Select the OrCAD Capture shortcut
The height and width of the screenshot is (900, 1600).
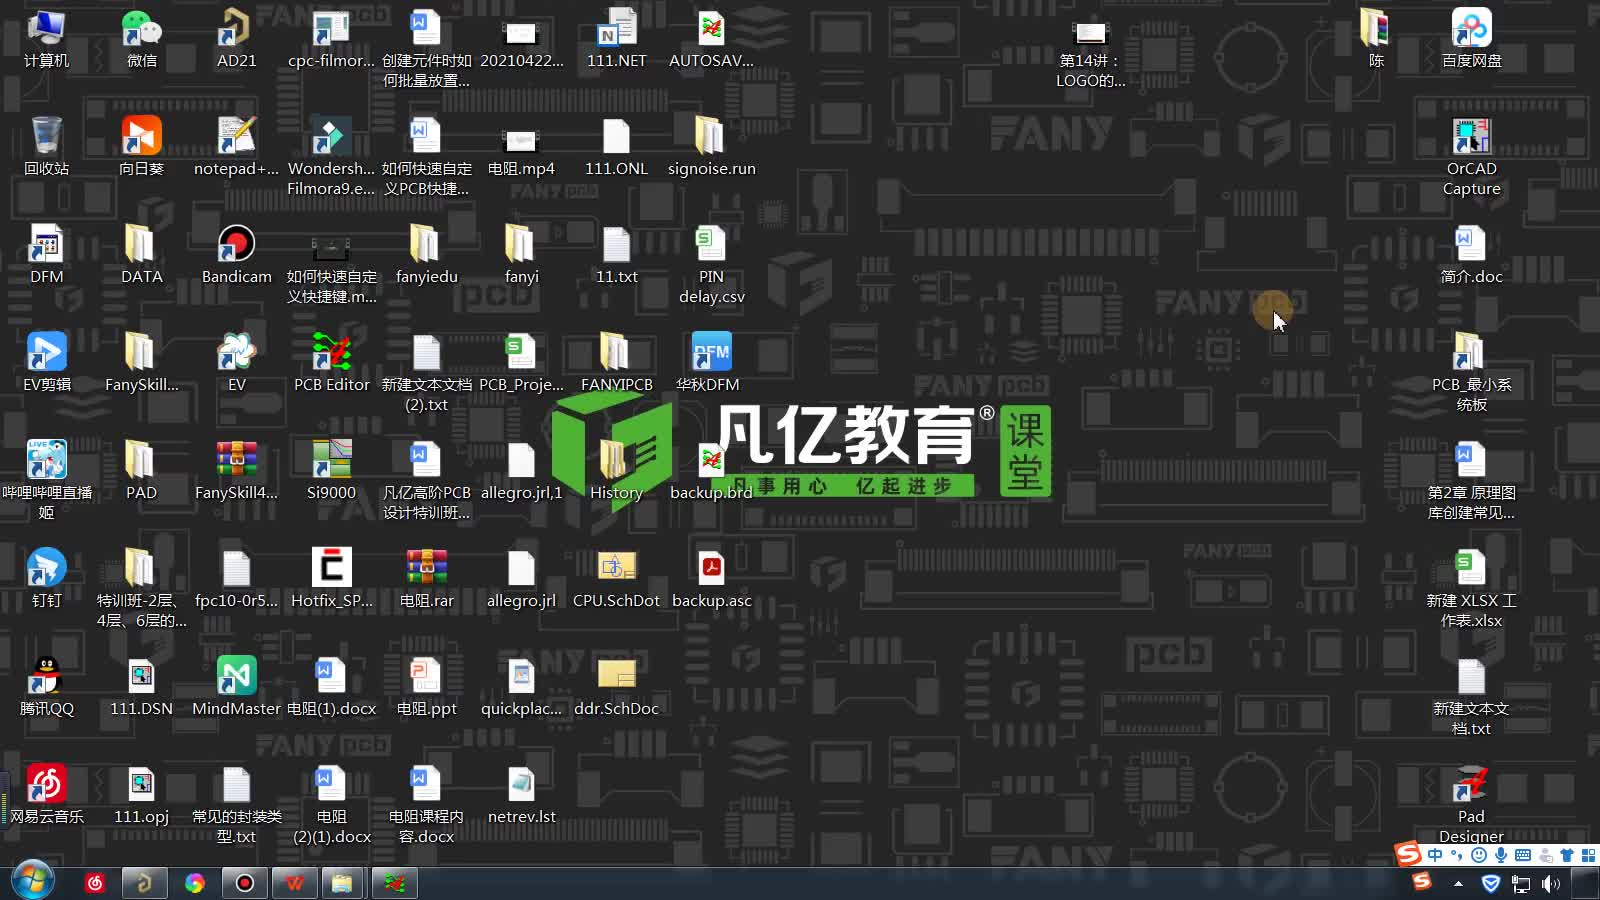(x=1471, y=156)
